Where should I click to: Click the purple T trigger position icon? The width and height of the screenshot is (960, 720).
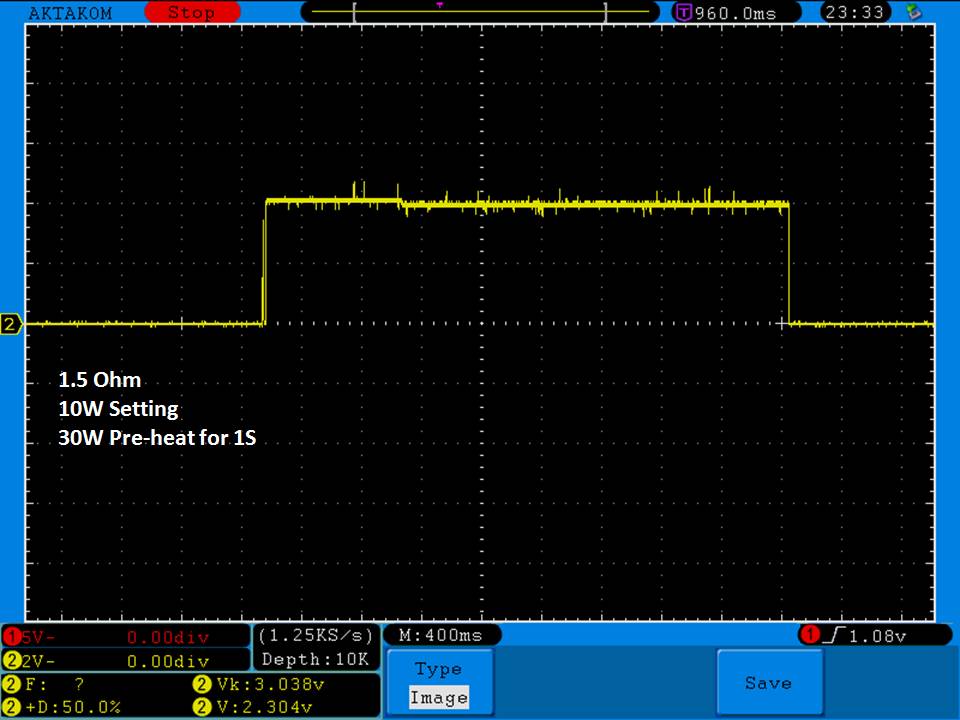[684, 12]
